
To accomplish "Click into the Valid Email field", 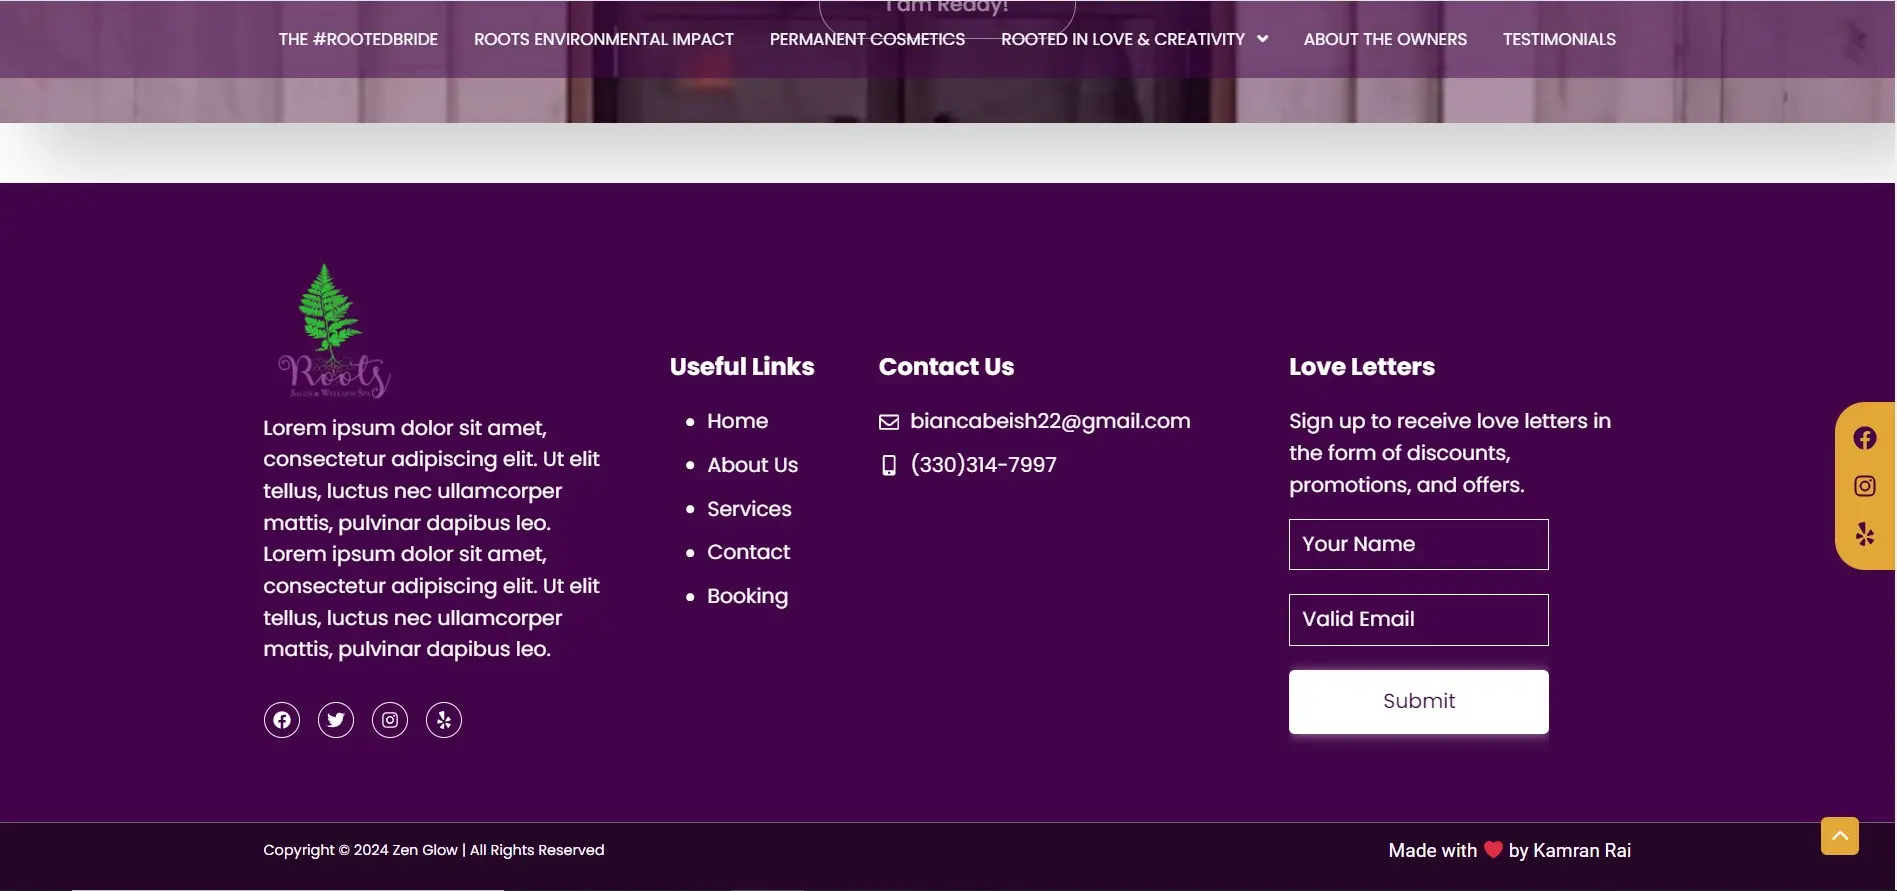I will (1418, 619).
